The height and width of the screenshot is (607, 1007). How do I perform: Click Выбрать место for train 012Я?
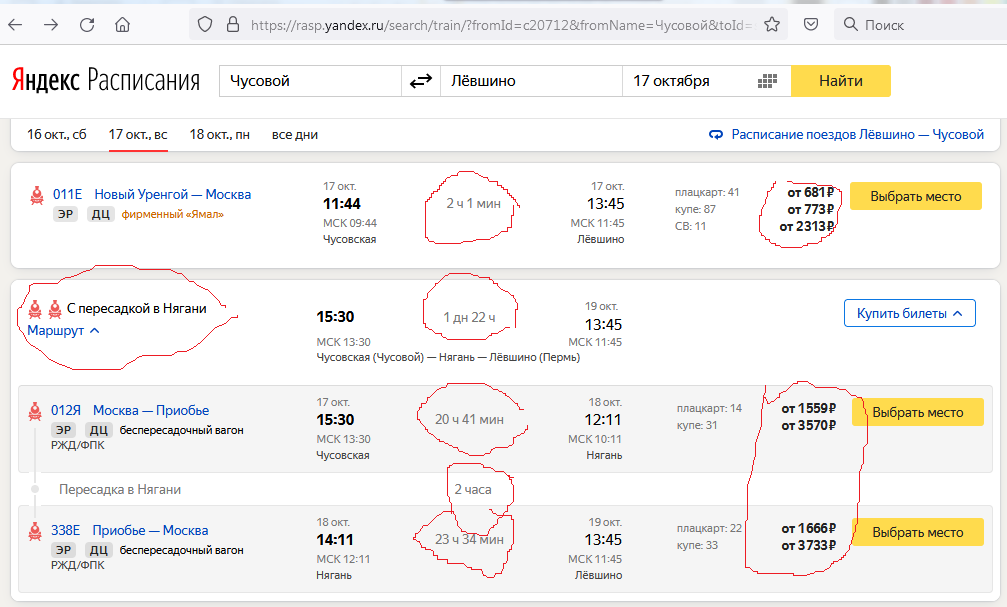pyautogui.click(x=918, y=412)
